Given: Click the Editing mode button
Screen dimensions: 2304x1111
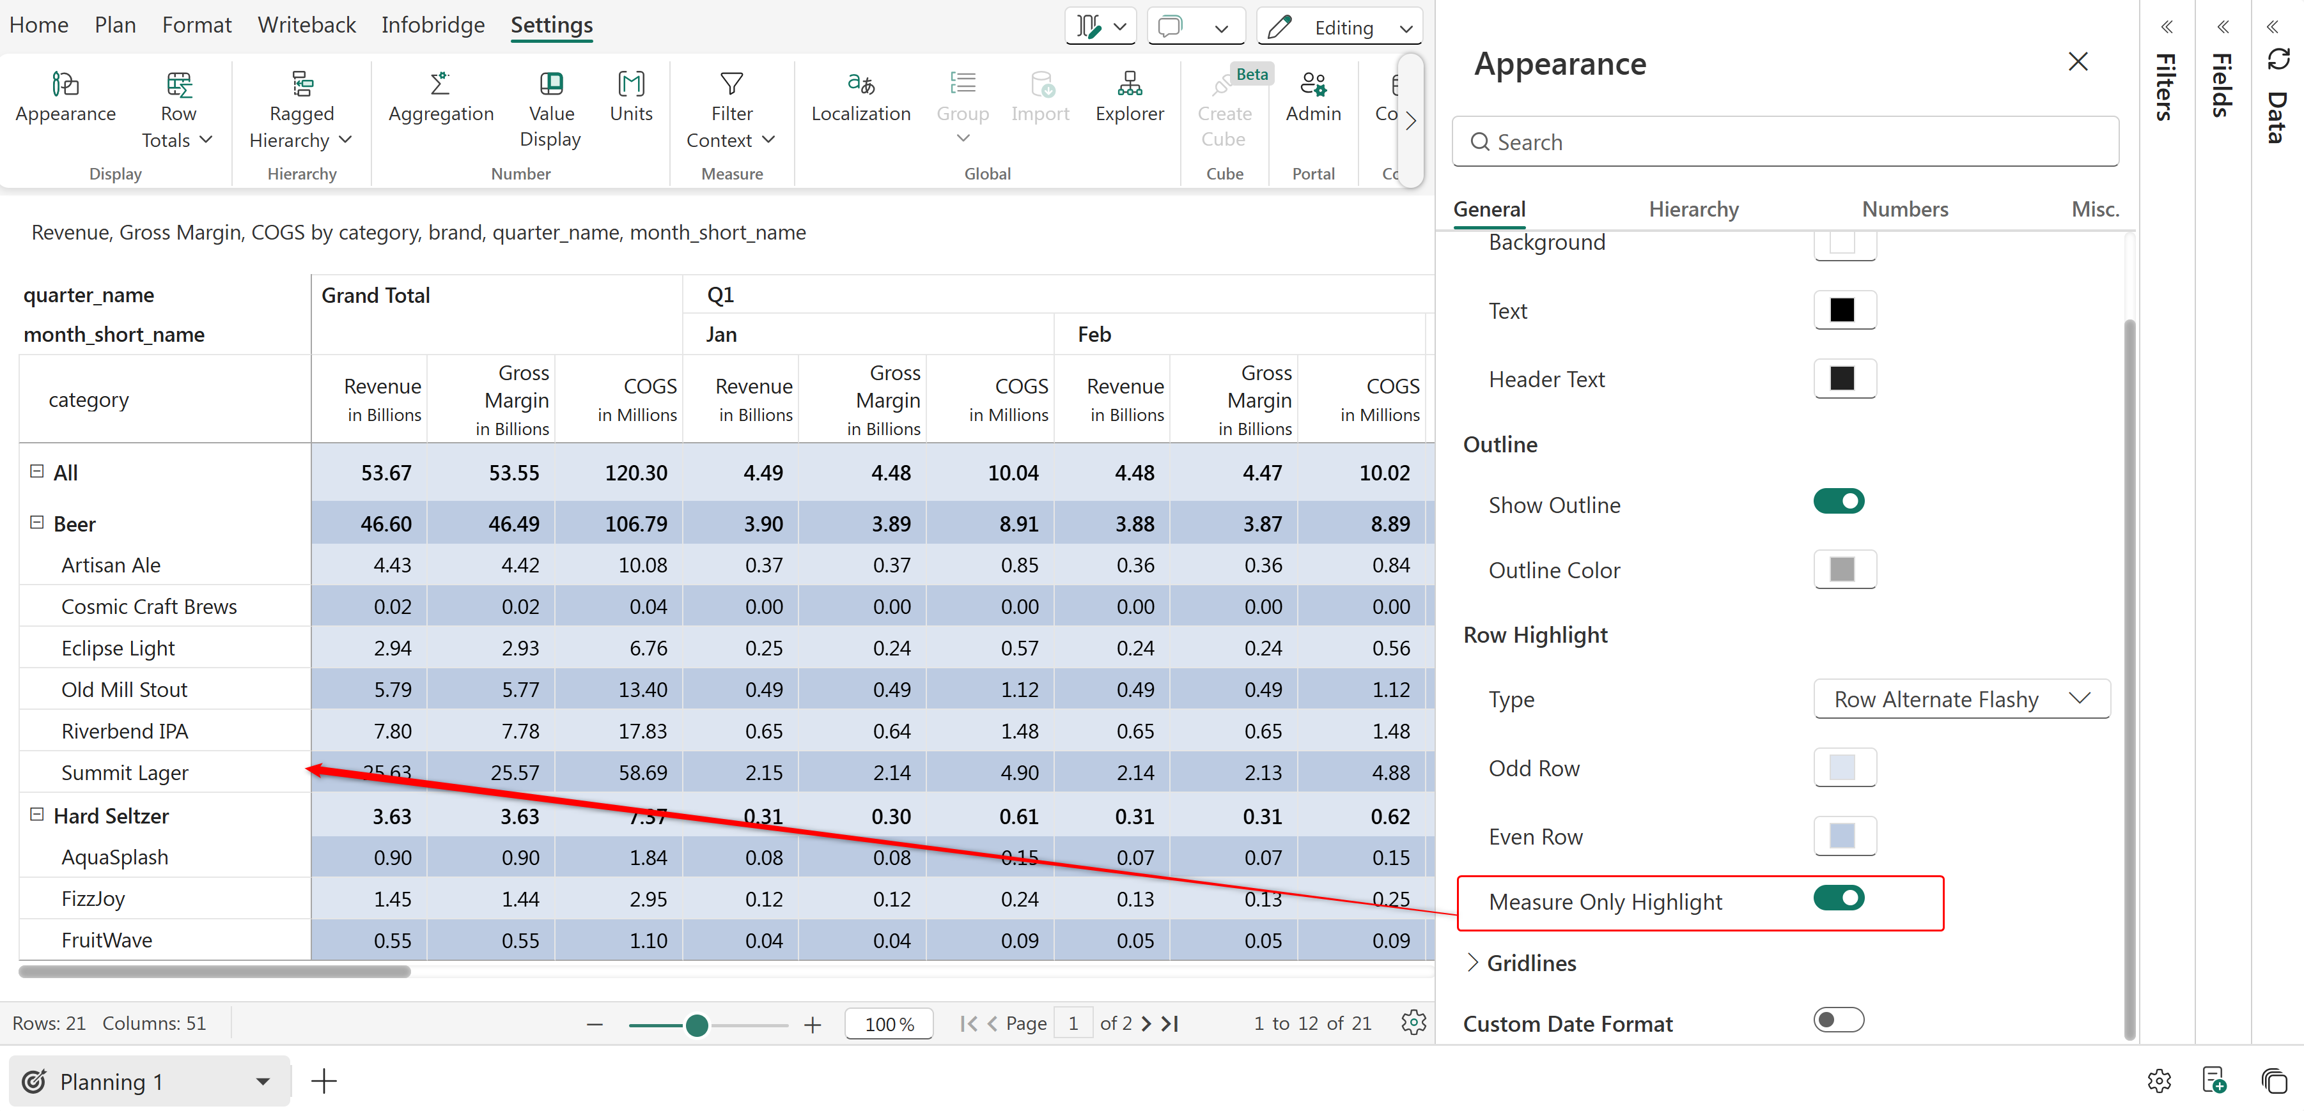Looking at the screenshot, I should coord(1340,27).
